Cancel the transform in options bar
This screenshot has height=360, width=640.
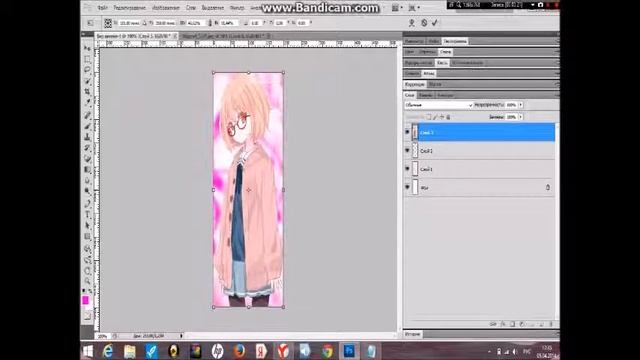click(424, 23)
